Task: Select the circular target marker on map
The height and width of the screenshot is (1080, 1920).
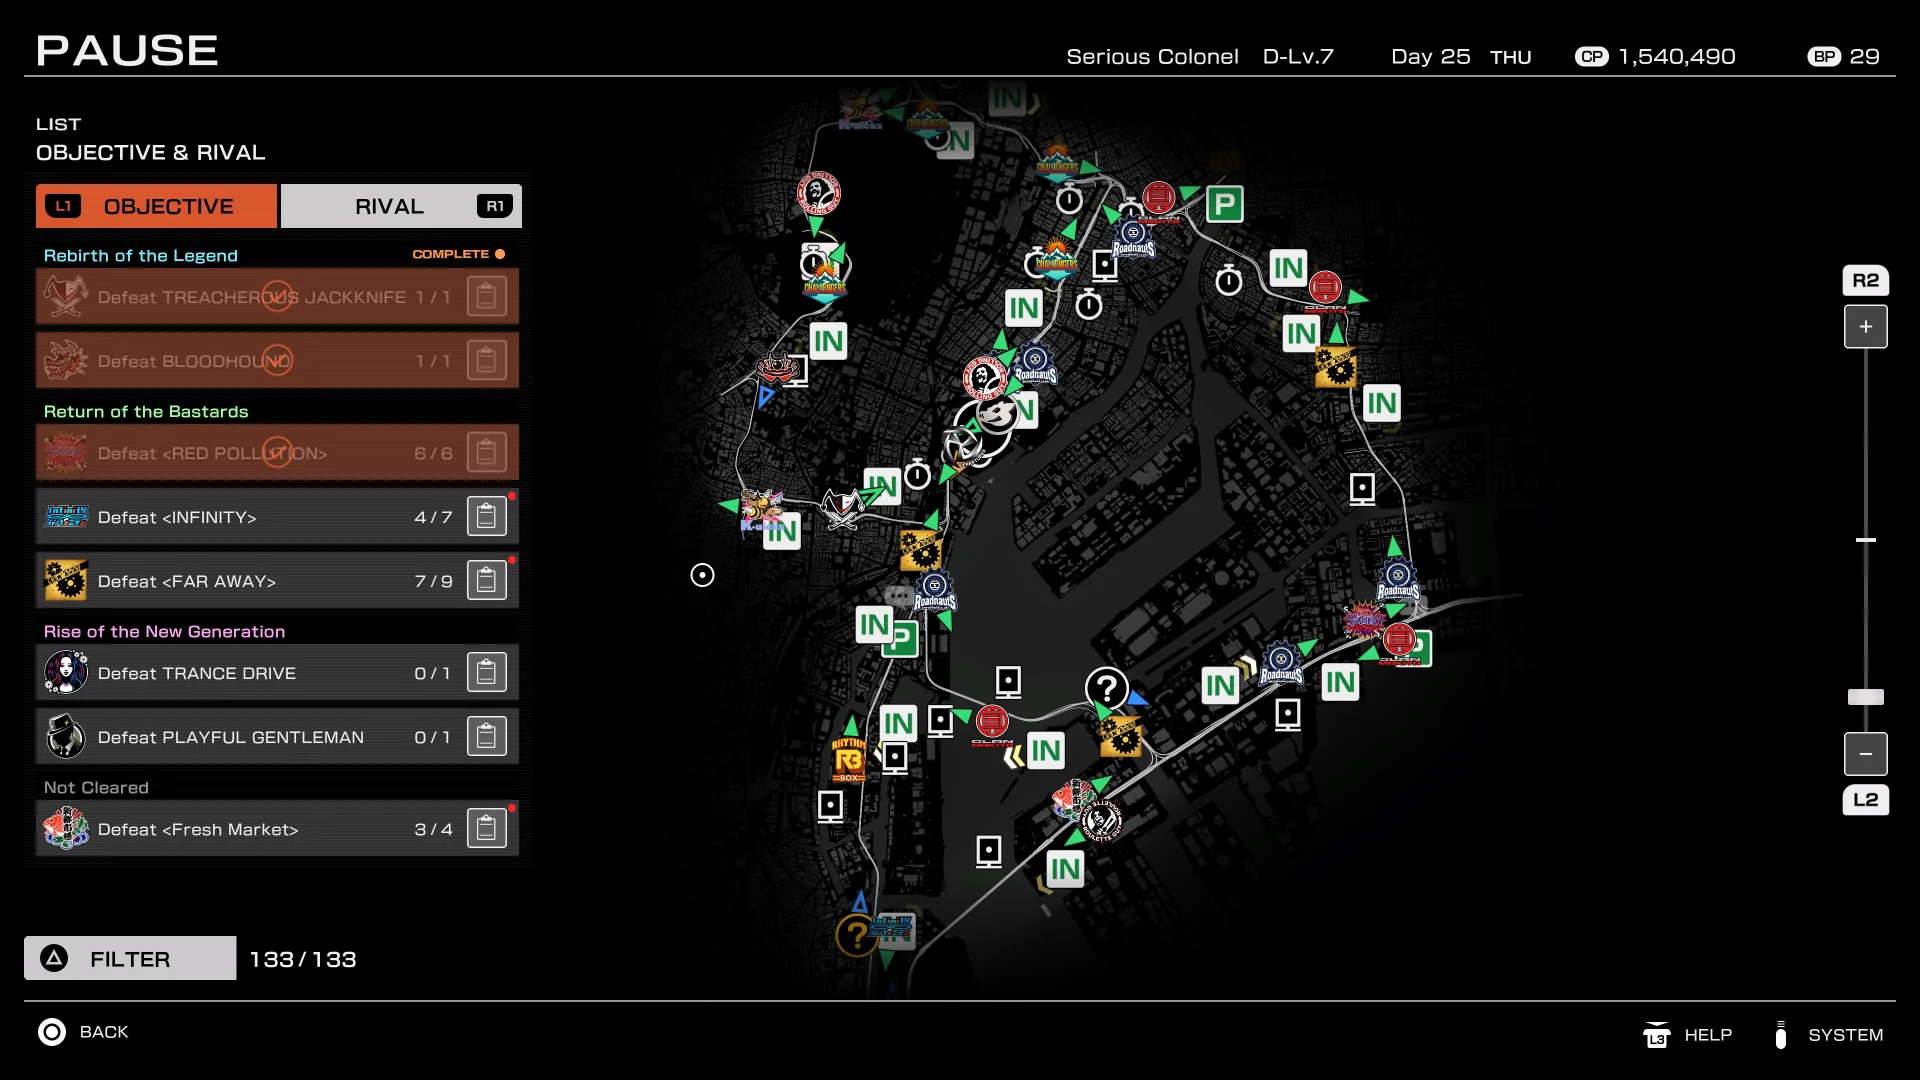Action: [702, 575]
